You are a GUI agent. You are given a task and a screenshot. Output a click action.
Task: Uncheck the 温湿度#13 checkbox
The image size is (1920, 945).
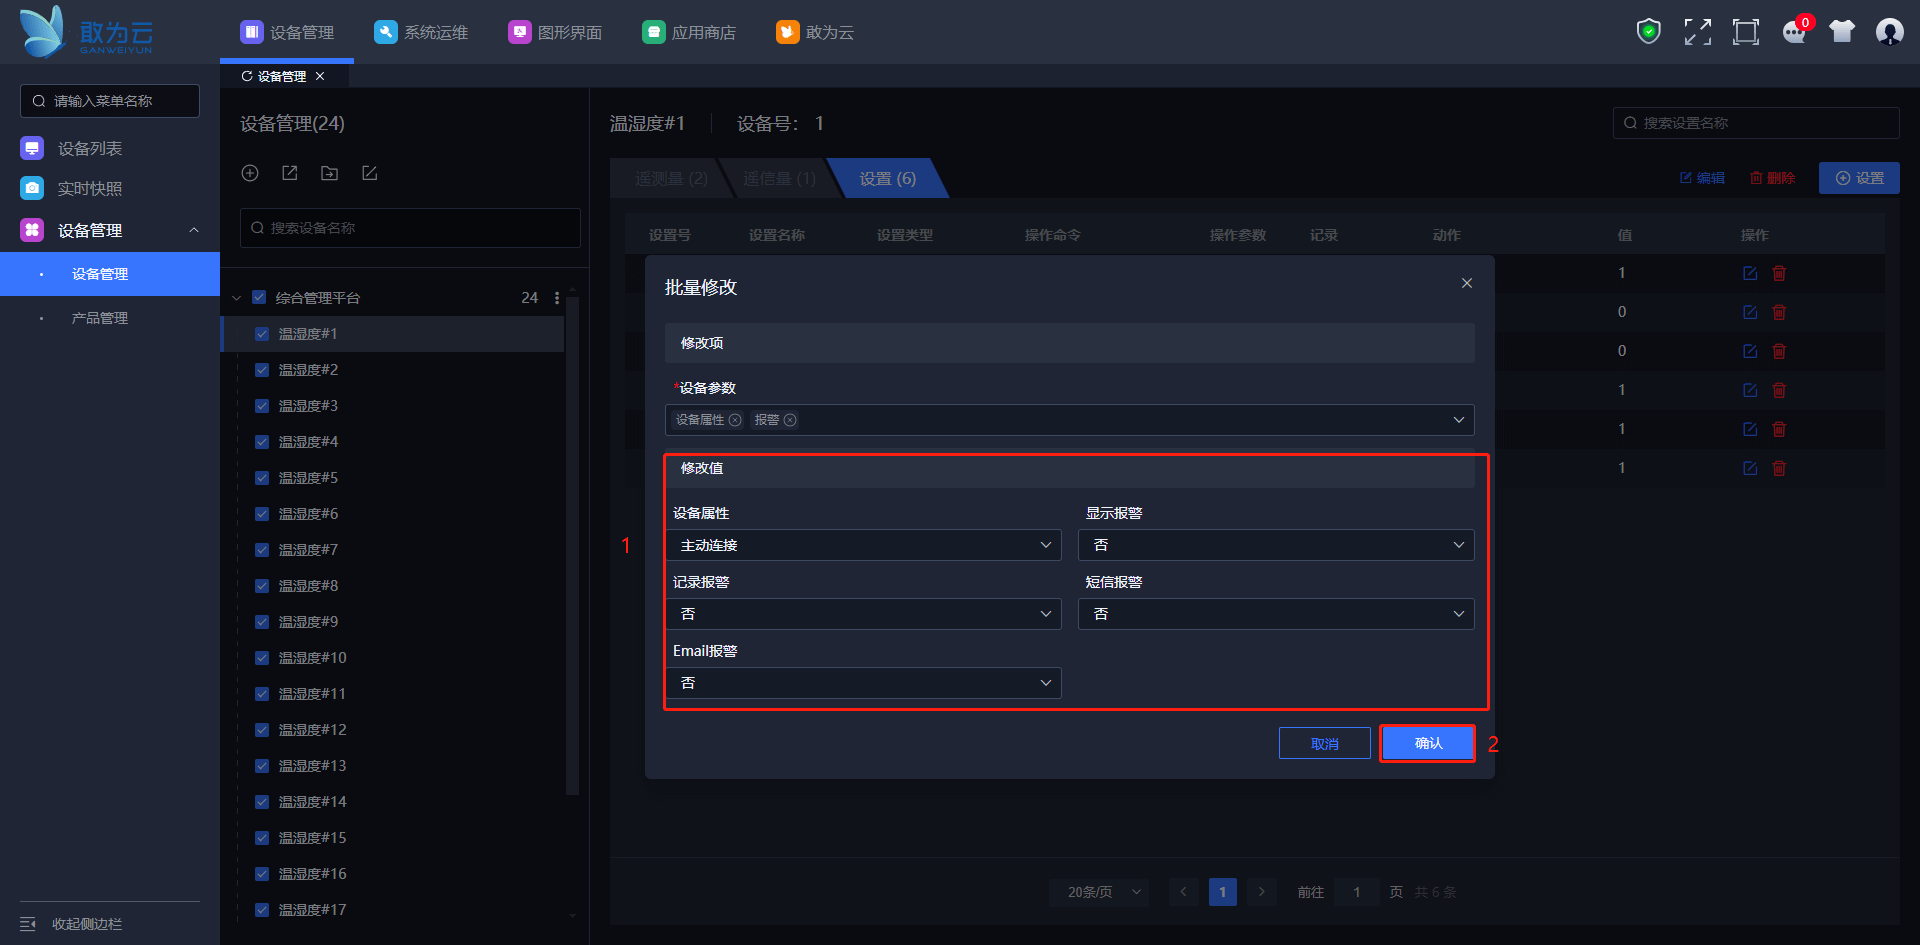[262, 766]
